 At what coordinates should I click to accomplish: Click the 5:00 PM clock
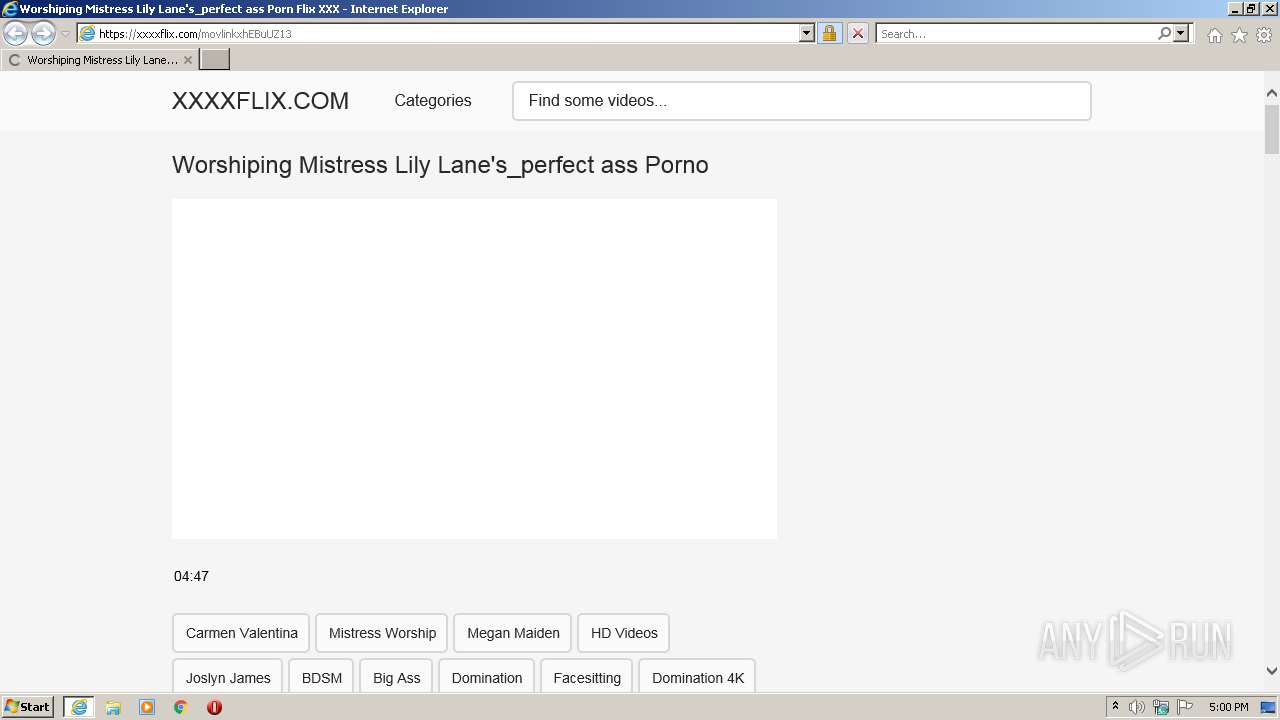(1228, 707)
